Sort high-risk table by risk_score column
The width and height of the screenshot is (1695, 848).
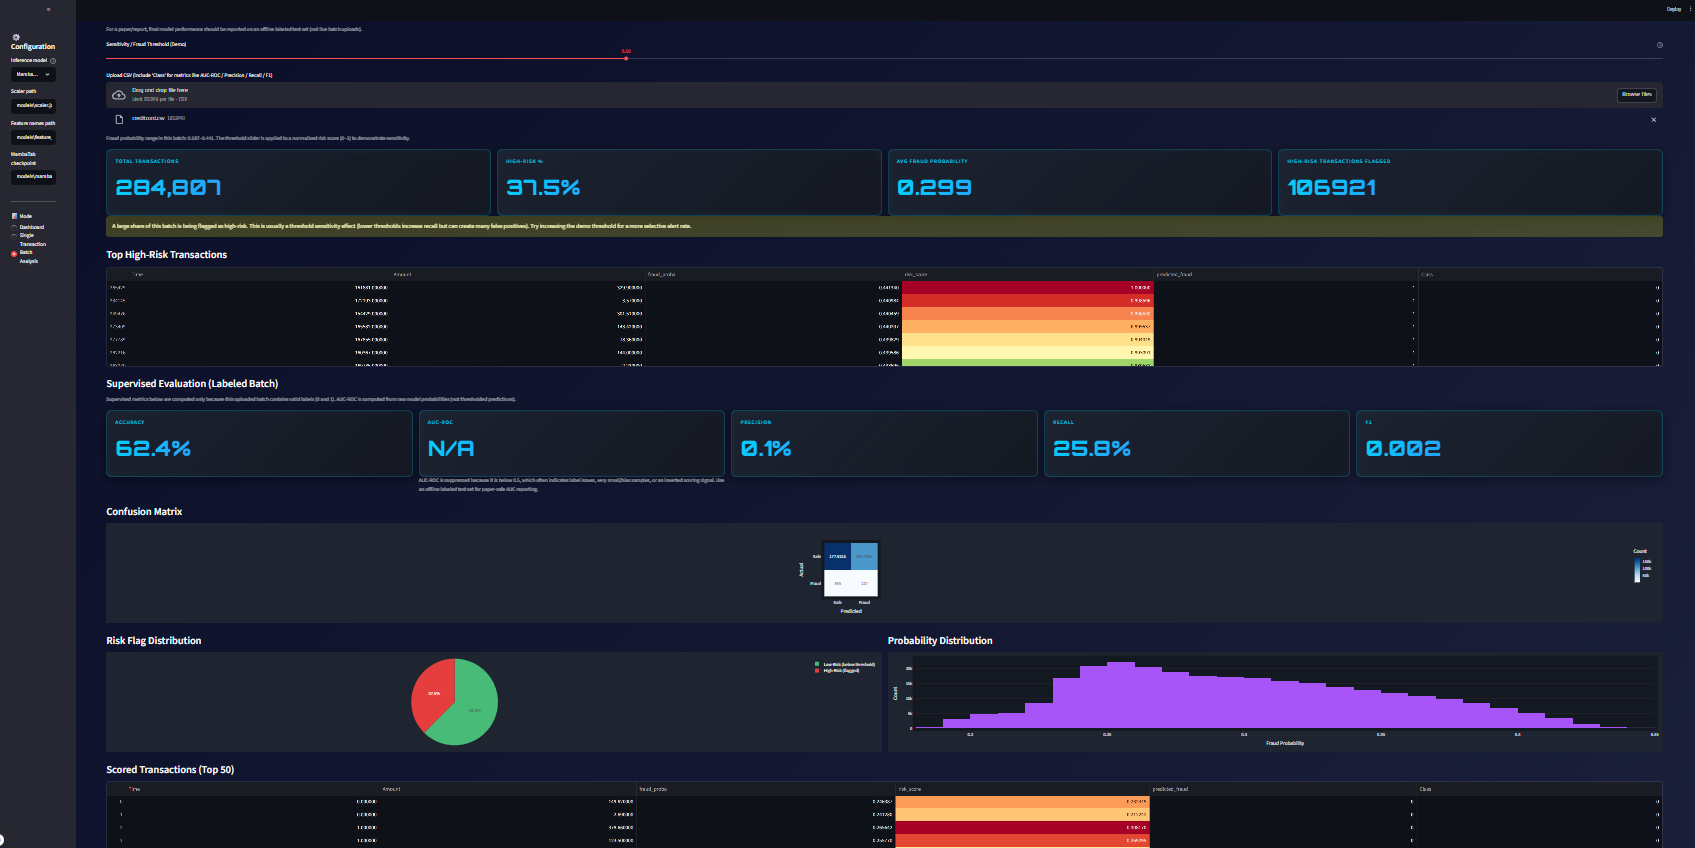click(1027, 274)
